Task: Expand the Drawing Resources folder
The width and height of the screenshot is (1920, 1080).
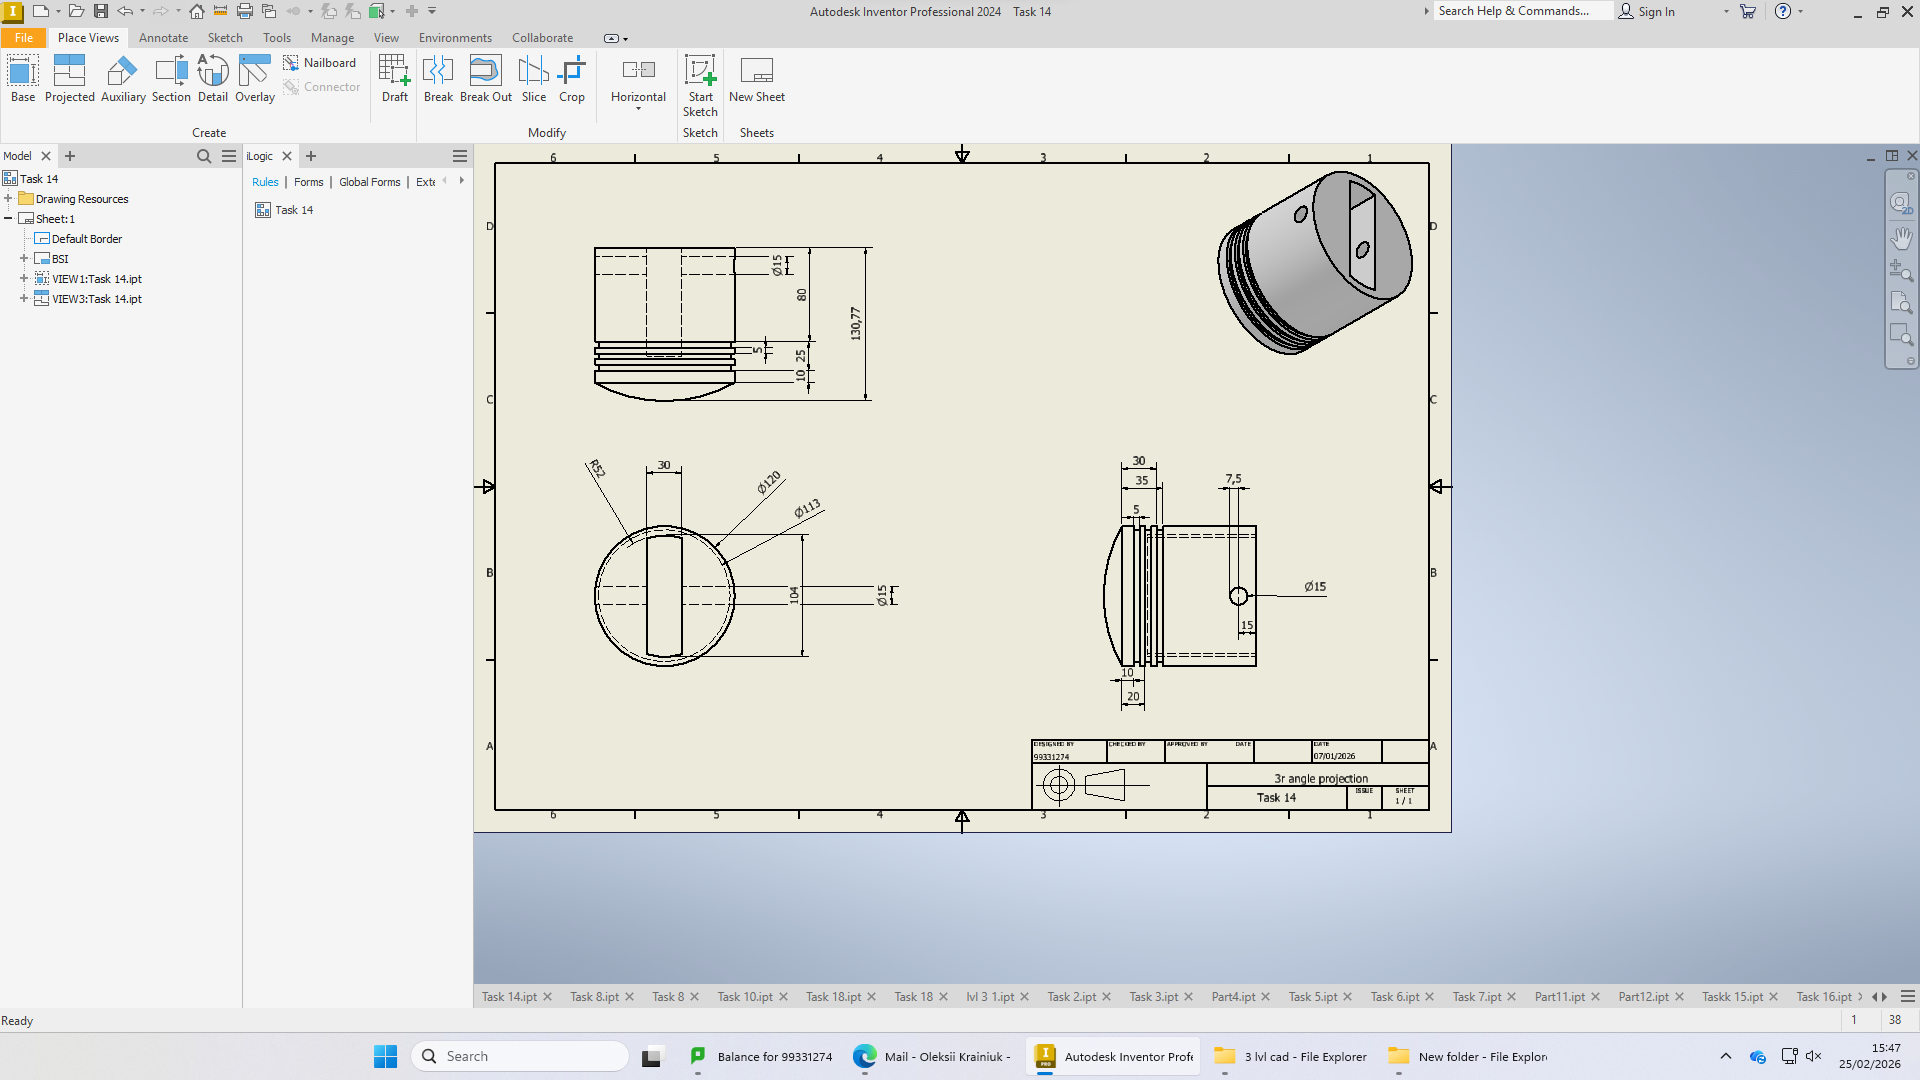Action: 8,199
